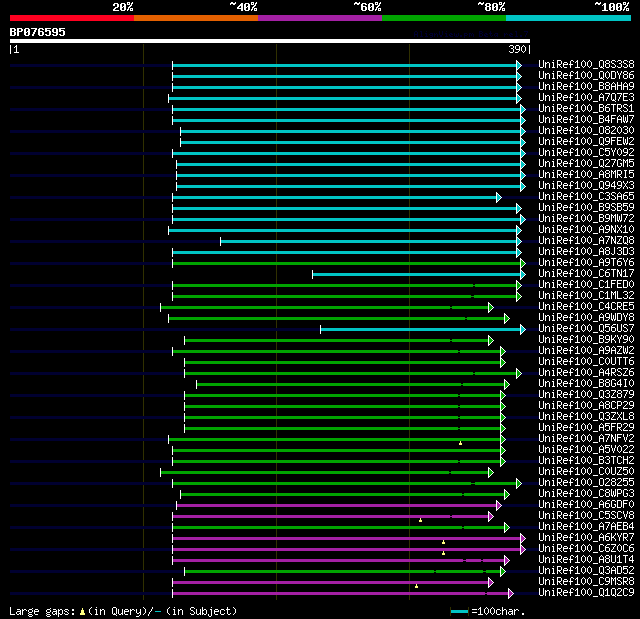Image resolution: width=640 pixels, height=619 pixels.
Task: Open the UniRef100_A9T6Y6 hit
Action: point(586,263)
